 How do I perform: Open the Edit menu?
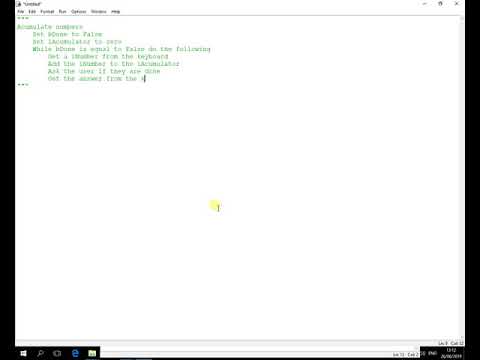[32, 12]
